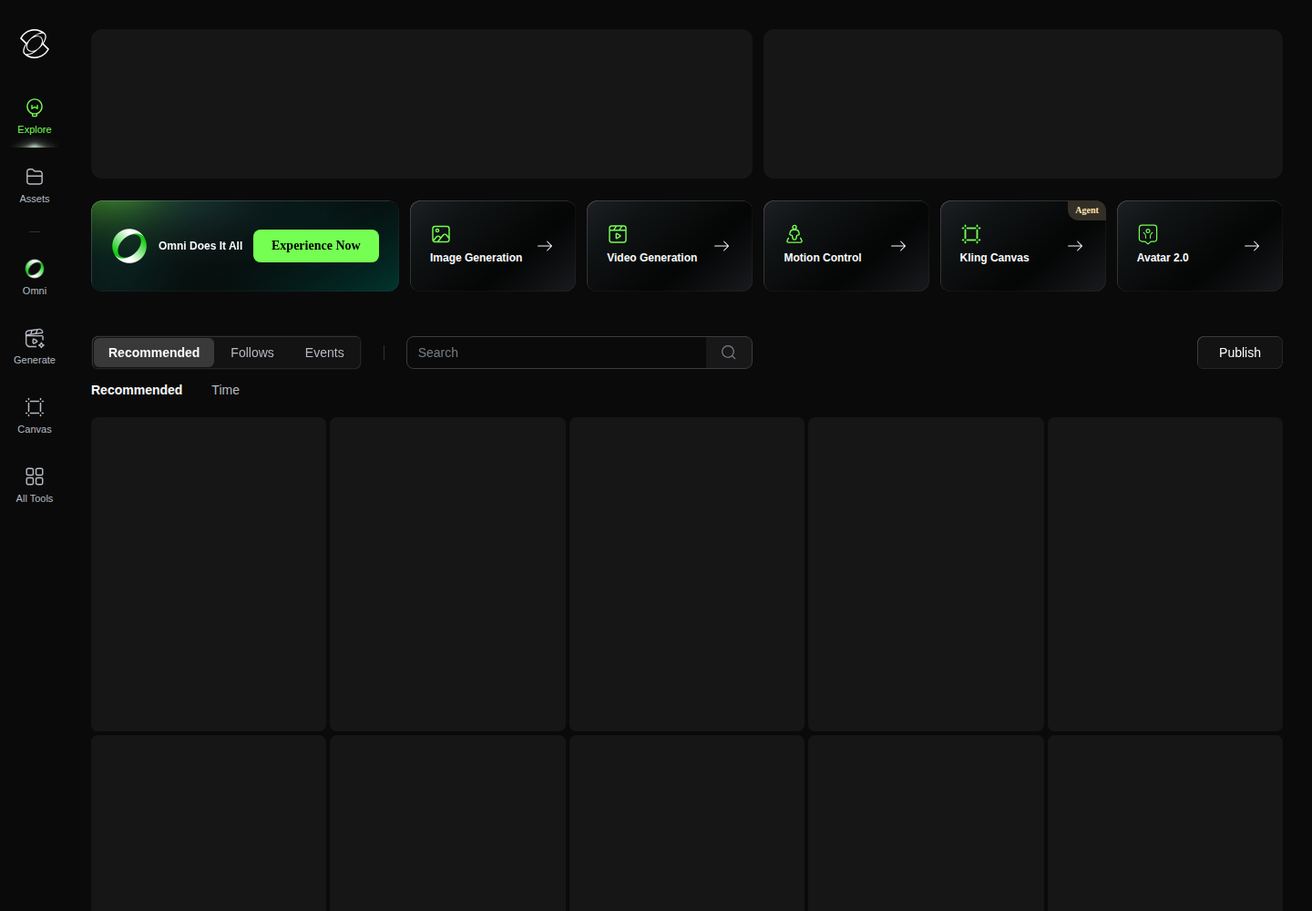Click the Search input field

pos(556,352)
